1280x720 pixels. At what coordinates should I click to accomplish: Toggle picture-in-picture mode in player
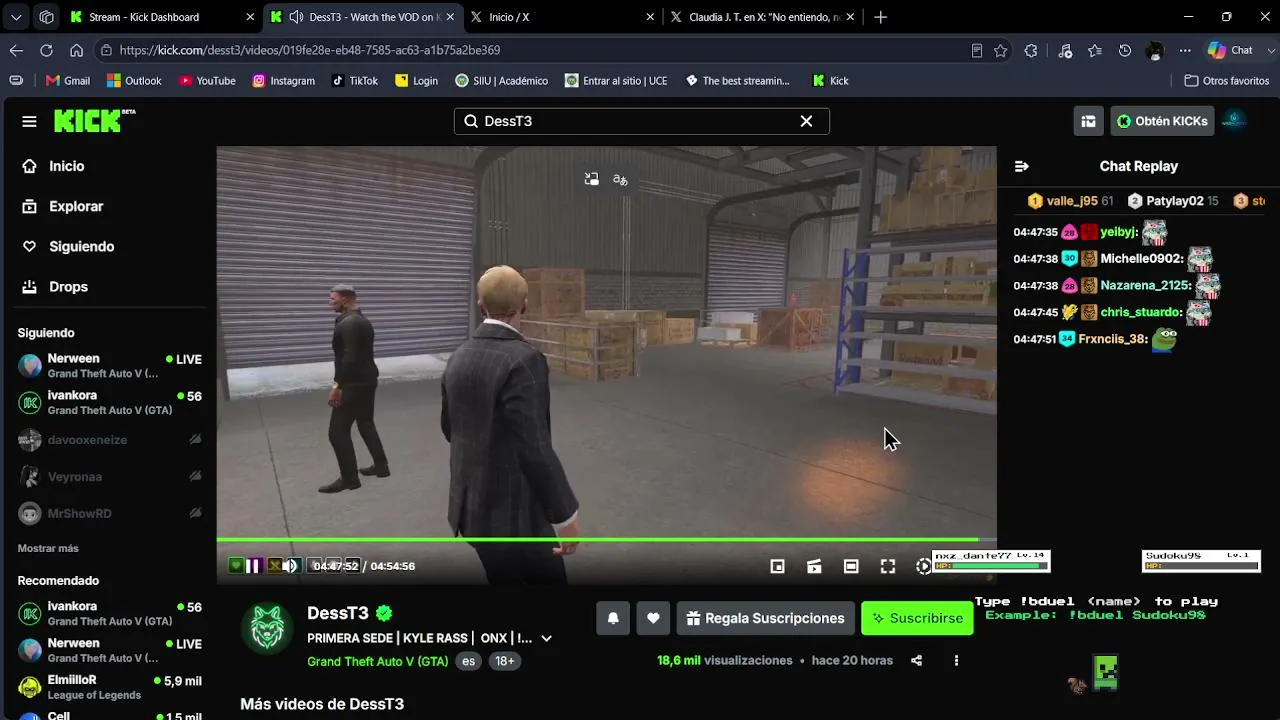pos(777,566)
